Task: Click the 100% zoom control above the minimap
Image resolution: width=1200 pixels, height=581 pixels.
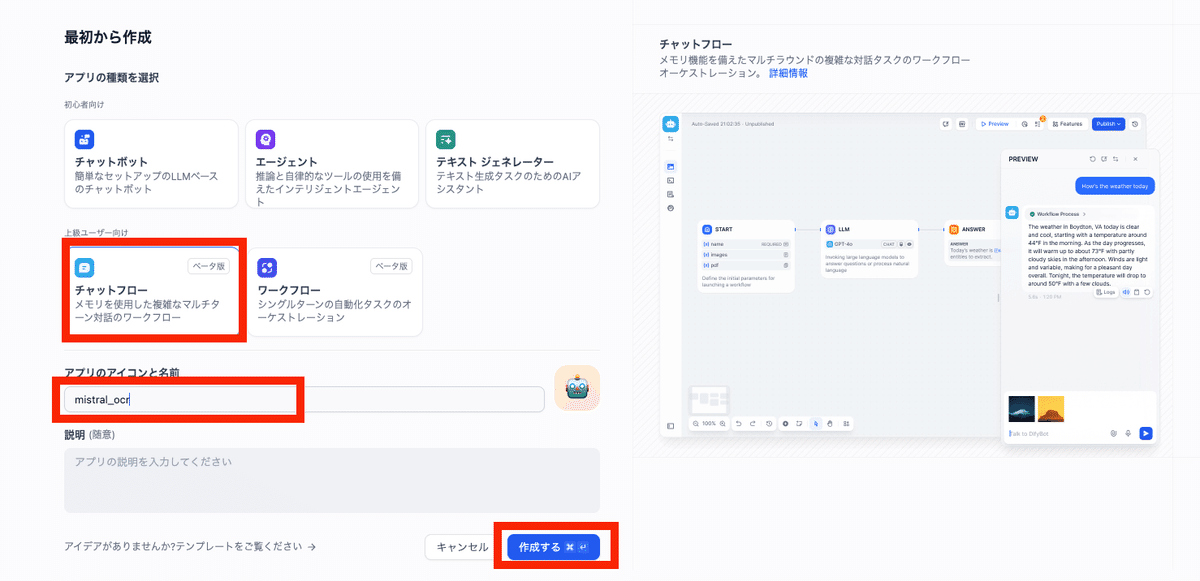Action: pyautogui.click(x=708, y=424)
